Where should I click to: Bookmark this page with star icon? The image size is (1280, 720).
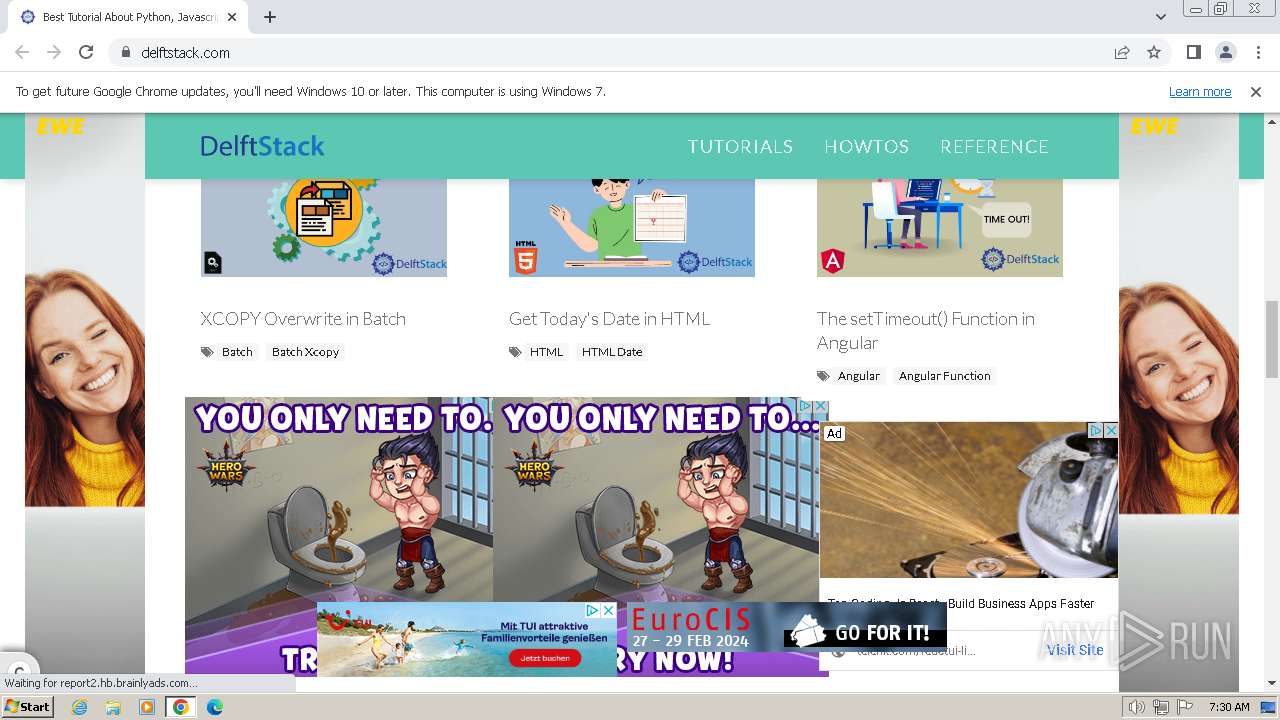[x=1154, y=52]
